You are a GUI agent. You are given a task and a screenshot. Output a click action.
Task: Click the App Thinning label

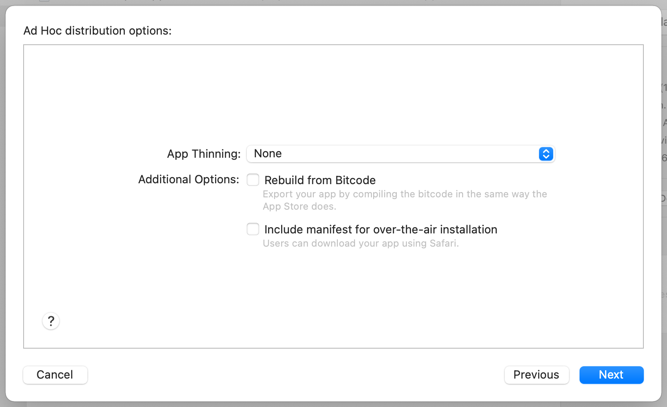click(204, 154)
